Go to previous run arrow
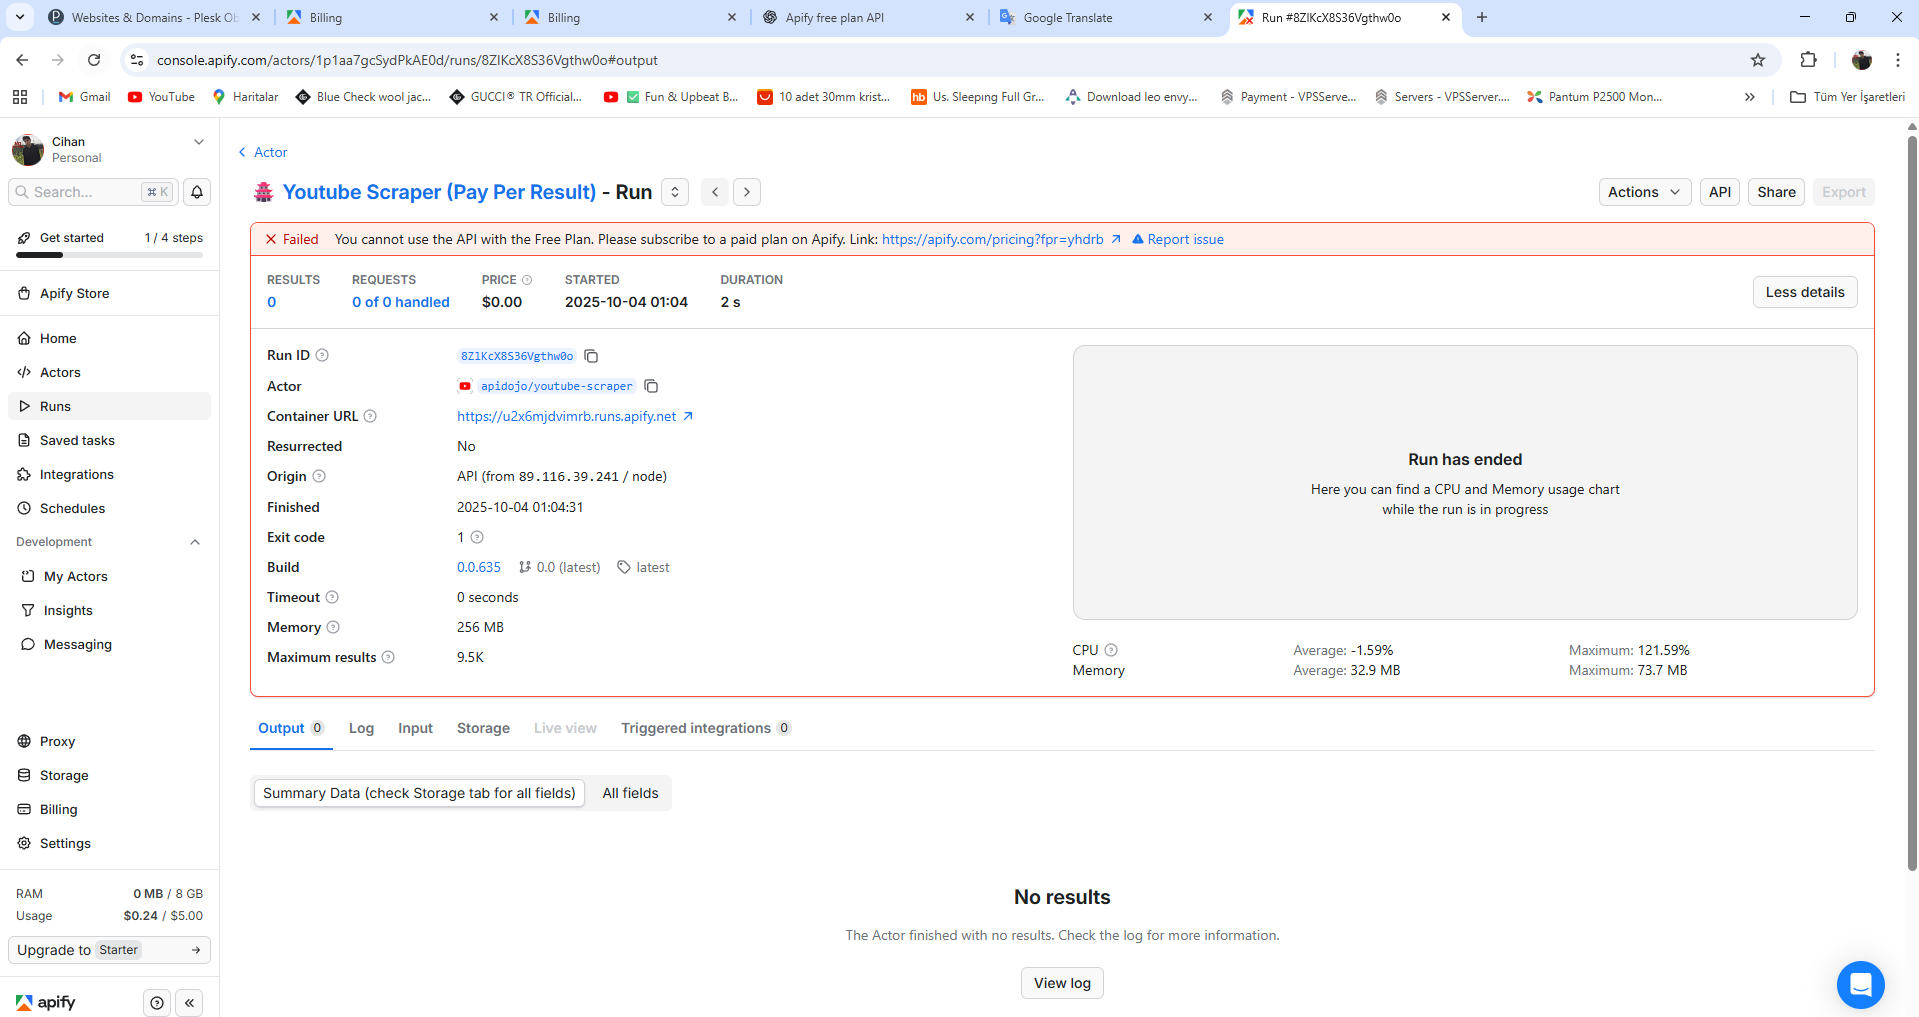 point(715,192)
